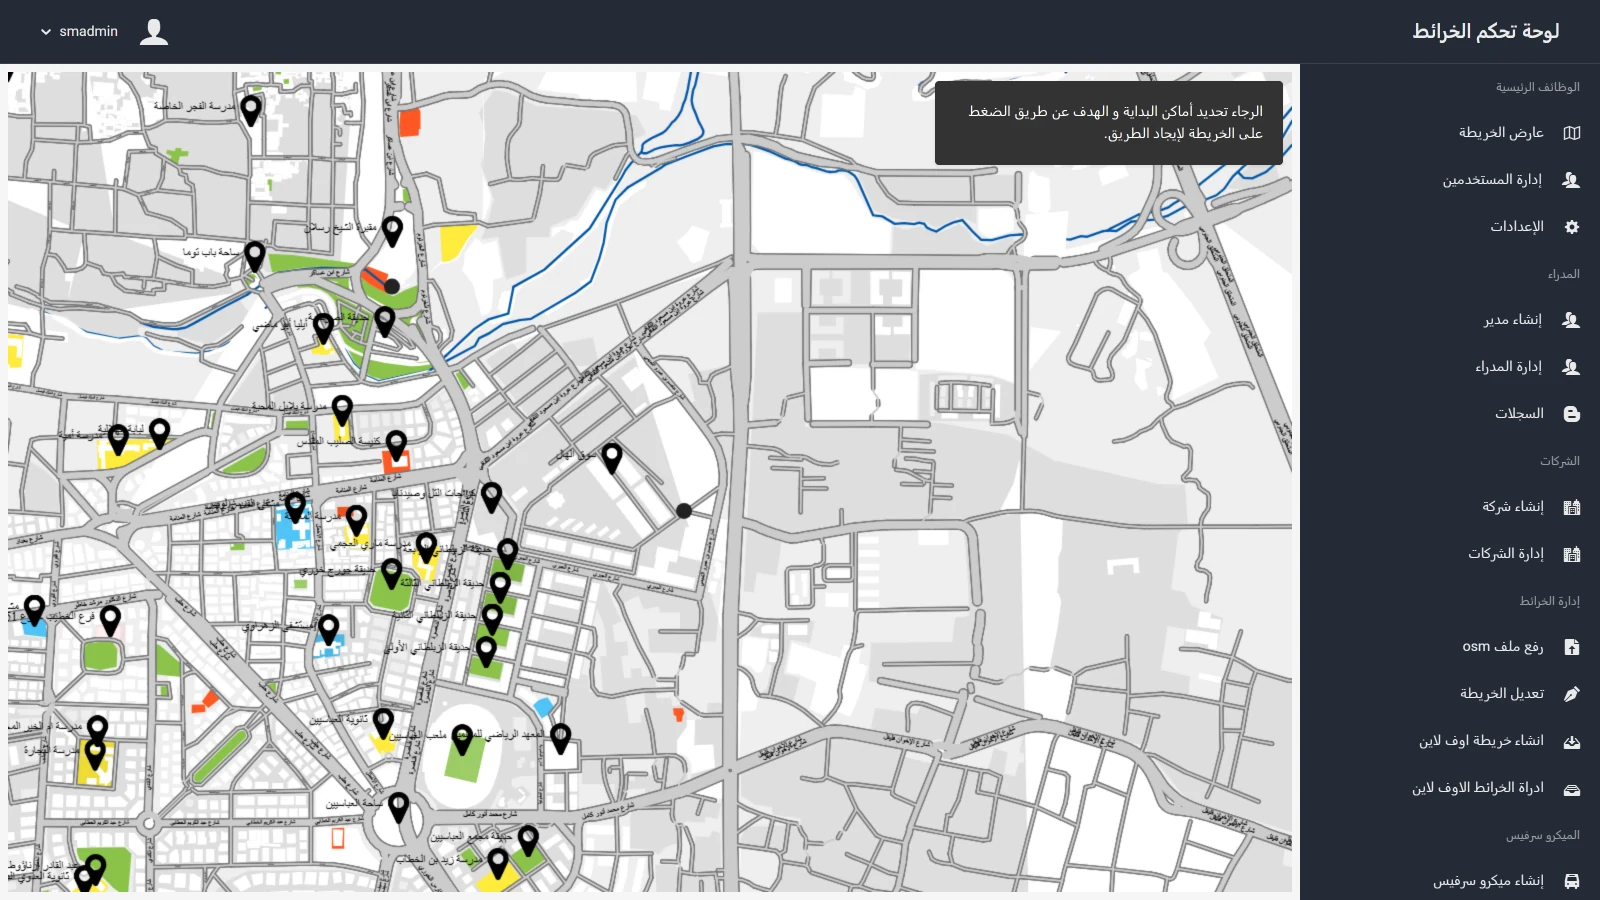Click the create company building icon
This screenshot has height=900, width=1600.
click(1572, 507)
